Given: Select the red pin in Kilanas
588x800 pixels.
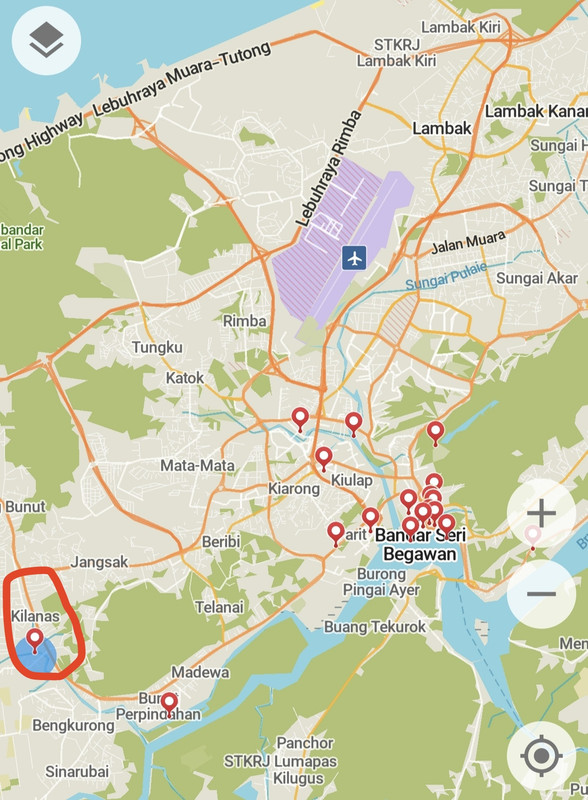Looking at the screenshot, I should tap(35, 640).
